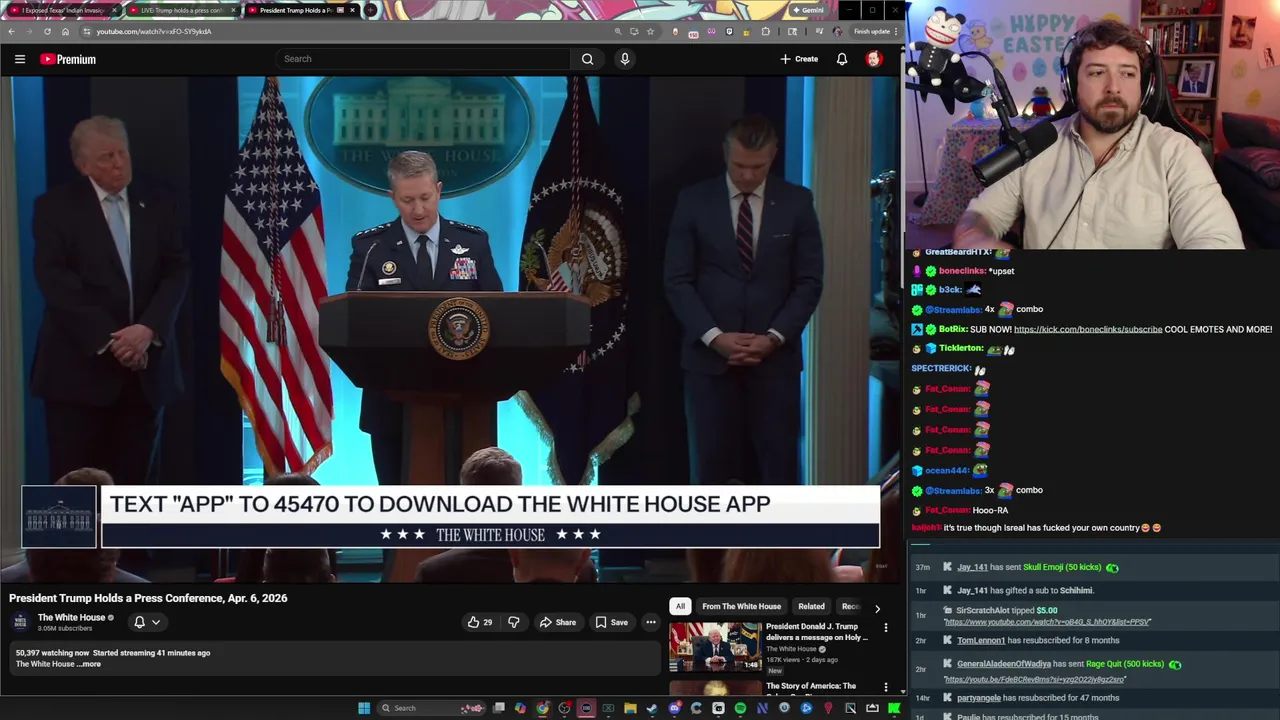Click the Create button

click(x=799, y=59)
